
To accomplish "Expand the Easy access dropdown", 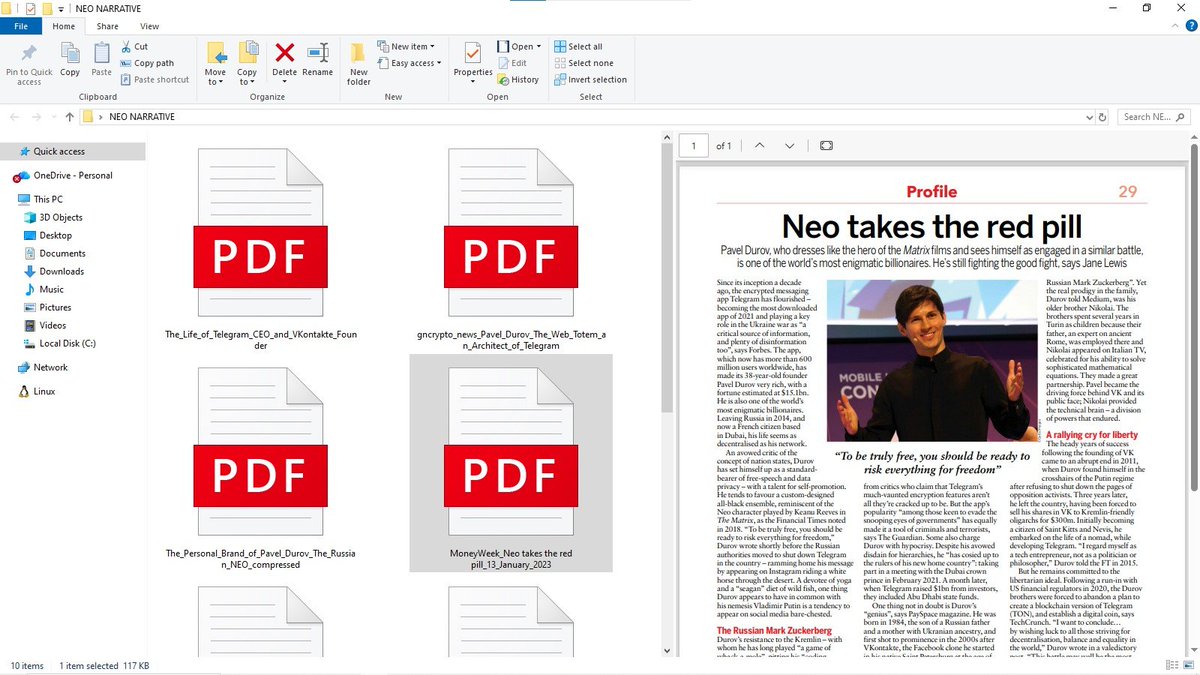I will [410, 63].
